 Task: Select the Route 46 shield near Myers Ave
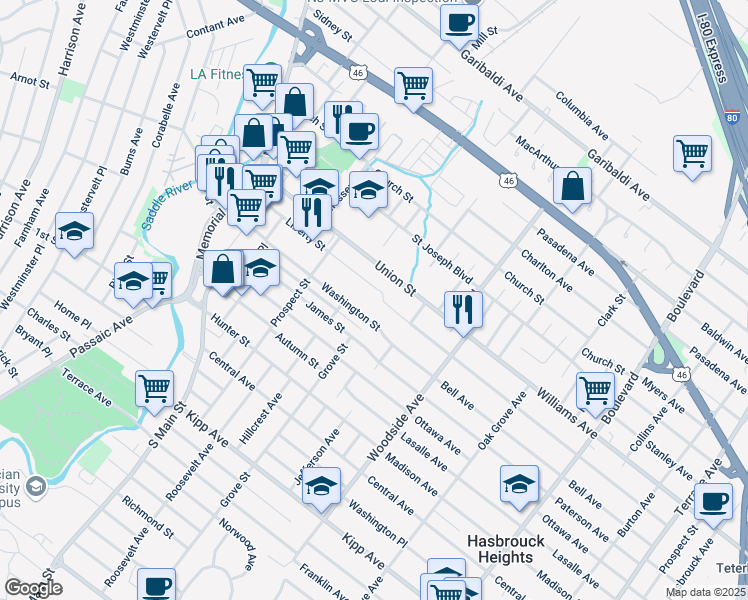682,374
